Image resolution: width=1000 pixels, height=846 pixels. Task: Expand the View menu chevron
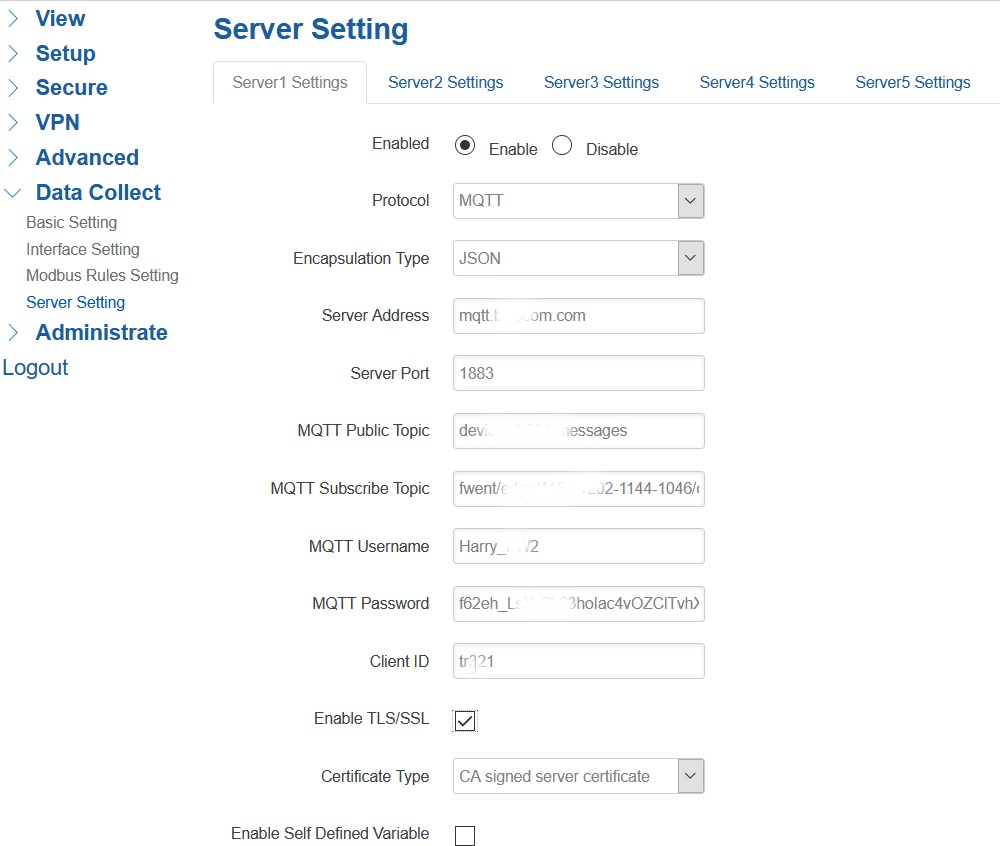tap(13, 19)
